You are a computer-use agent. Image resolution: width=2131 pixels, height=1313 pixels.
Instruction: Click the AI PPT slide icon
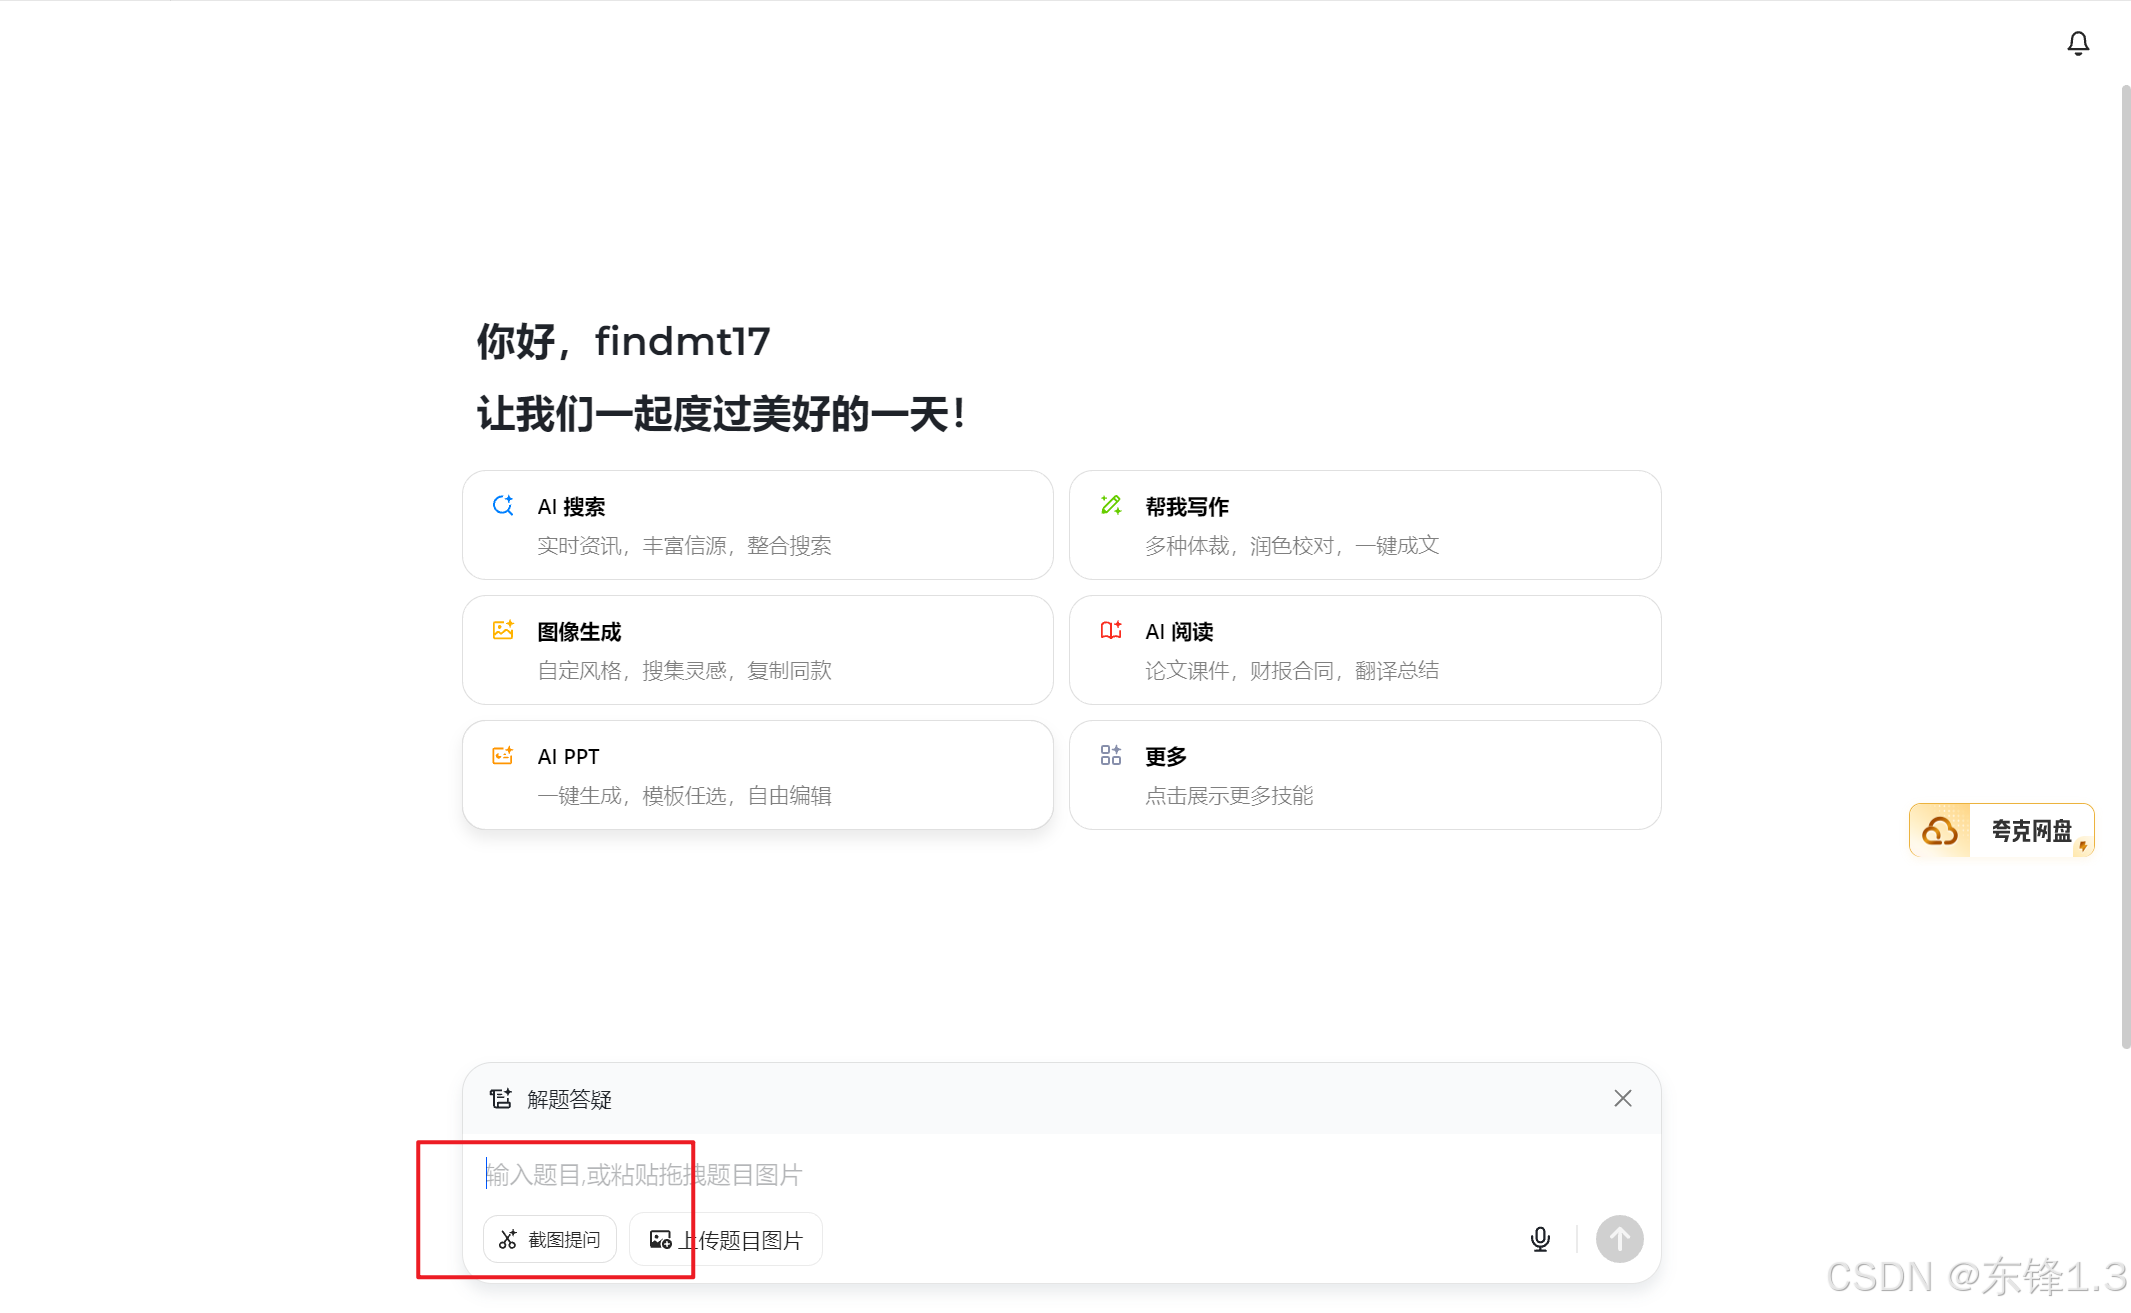pyautogui.click(x=503, y=755)
